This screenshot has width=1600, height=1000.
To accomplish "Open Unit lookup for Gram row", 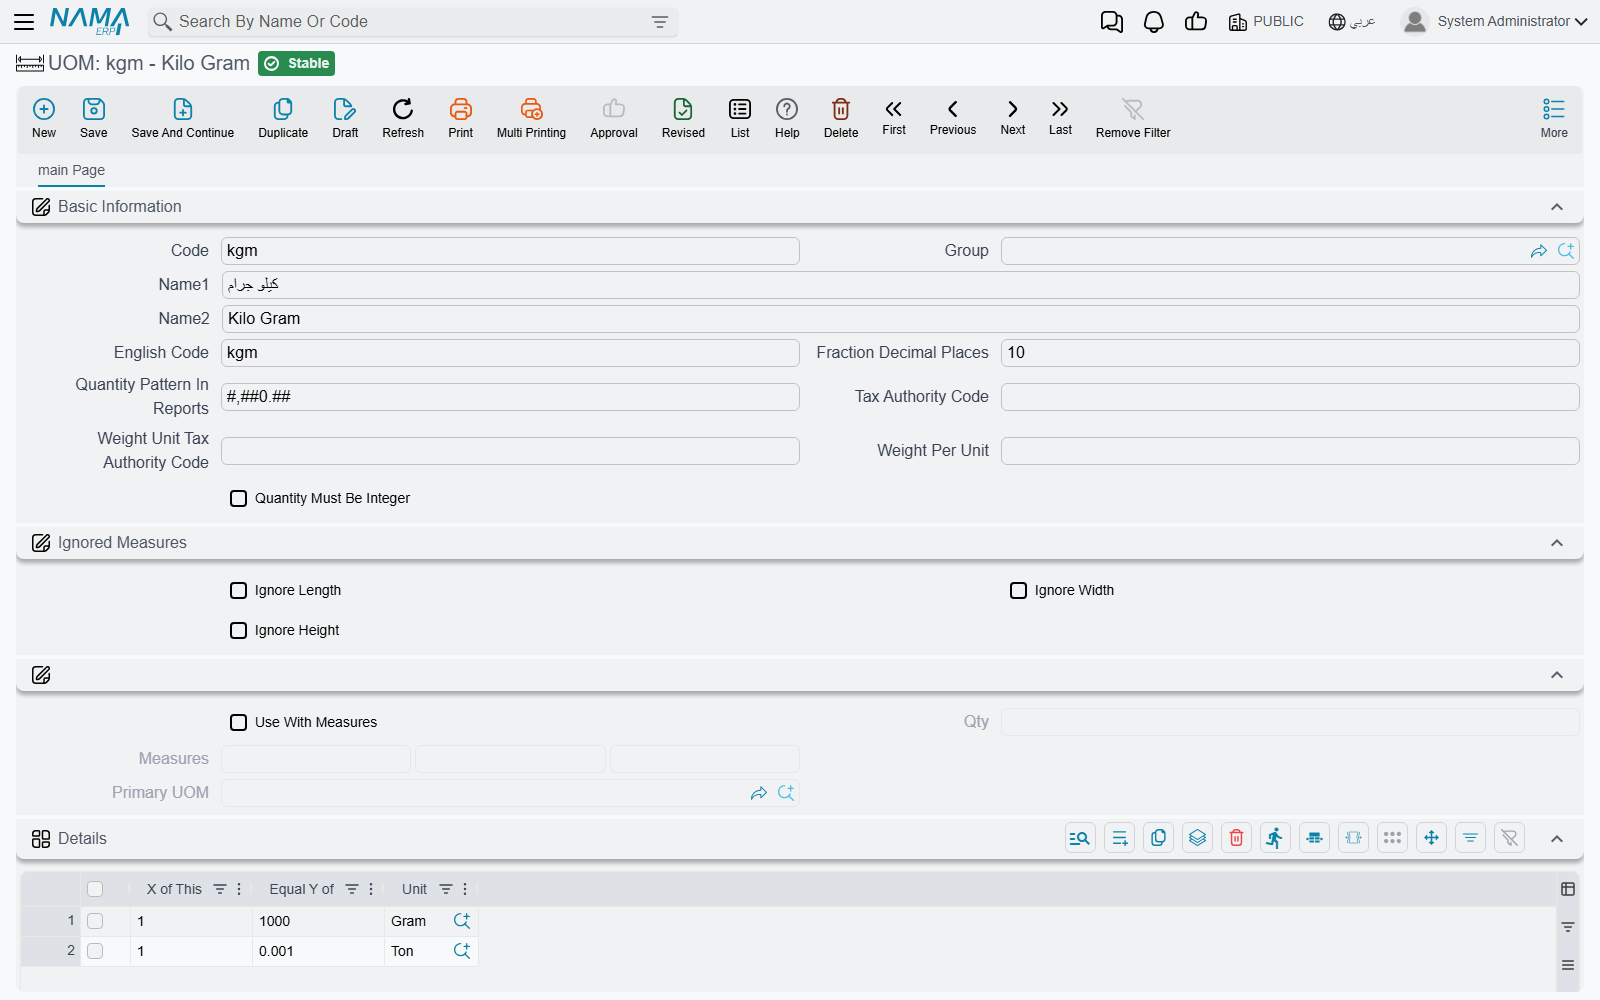I will [462, 921].
